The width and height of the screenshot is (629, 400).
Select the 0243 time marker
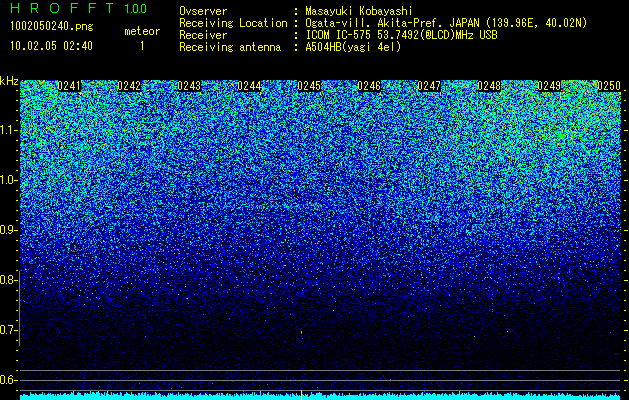[189, 86]
